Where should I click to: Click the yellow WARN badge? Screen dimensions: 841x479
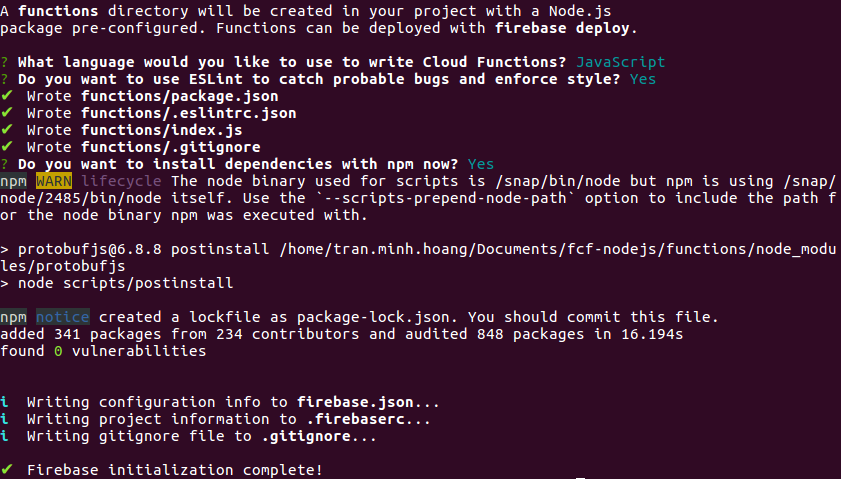[54, 181]
